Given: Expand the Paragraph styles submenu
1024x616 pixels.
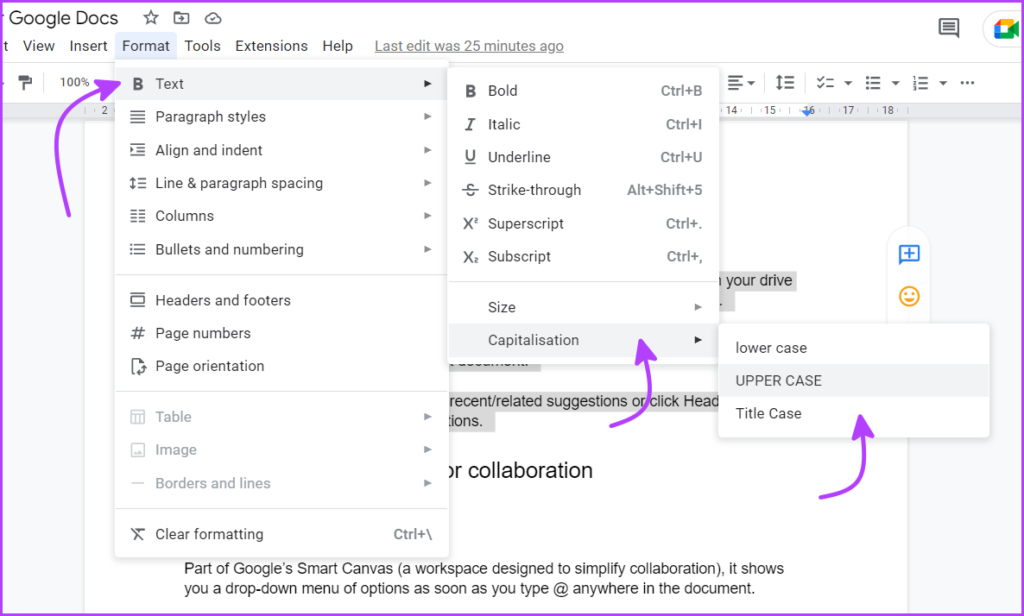Looking at the screenshot, I should pos(281,117).
